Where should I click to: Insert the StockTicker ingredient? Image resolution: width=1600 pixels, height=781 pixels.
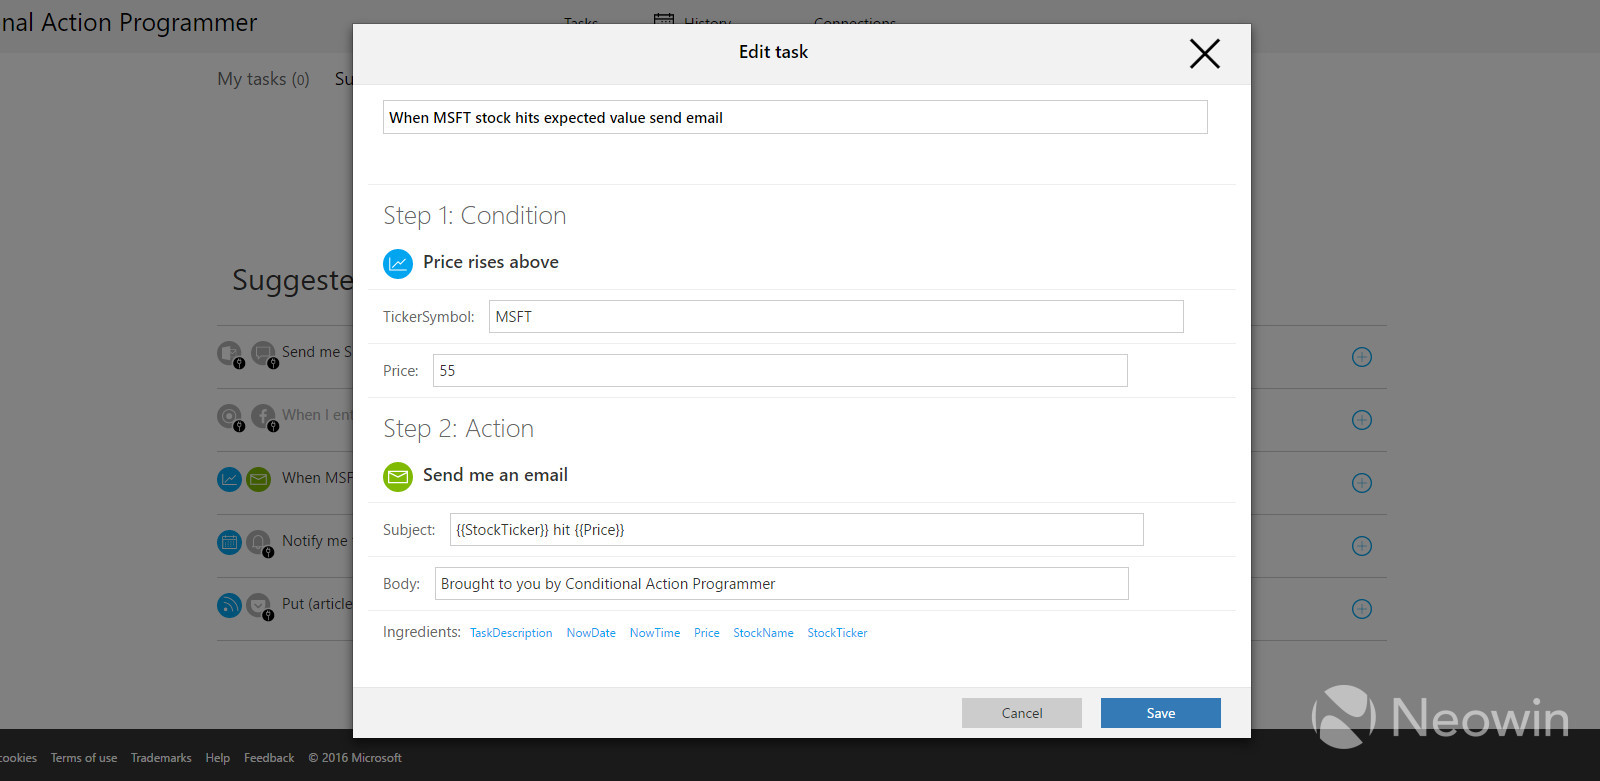[x=837, y=633]
